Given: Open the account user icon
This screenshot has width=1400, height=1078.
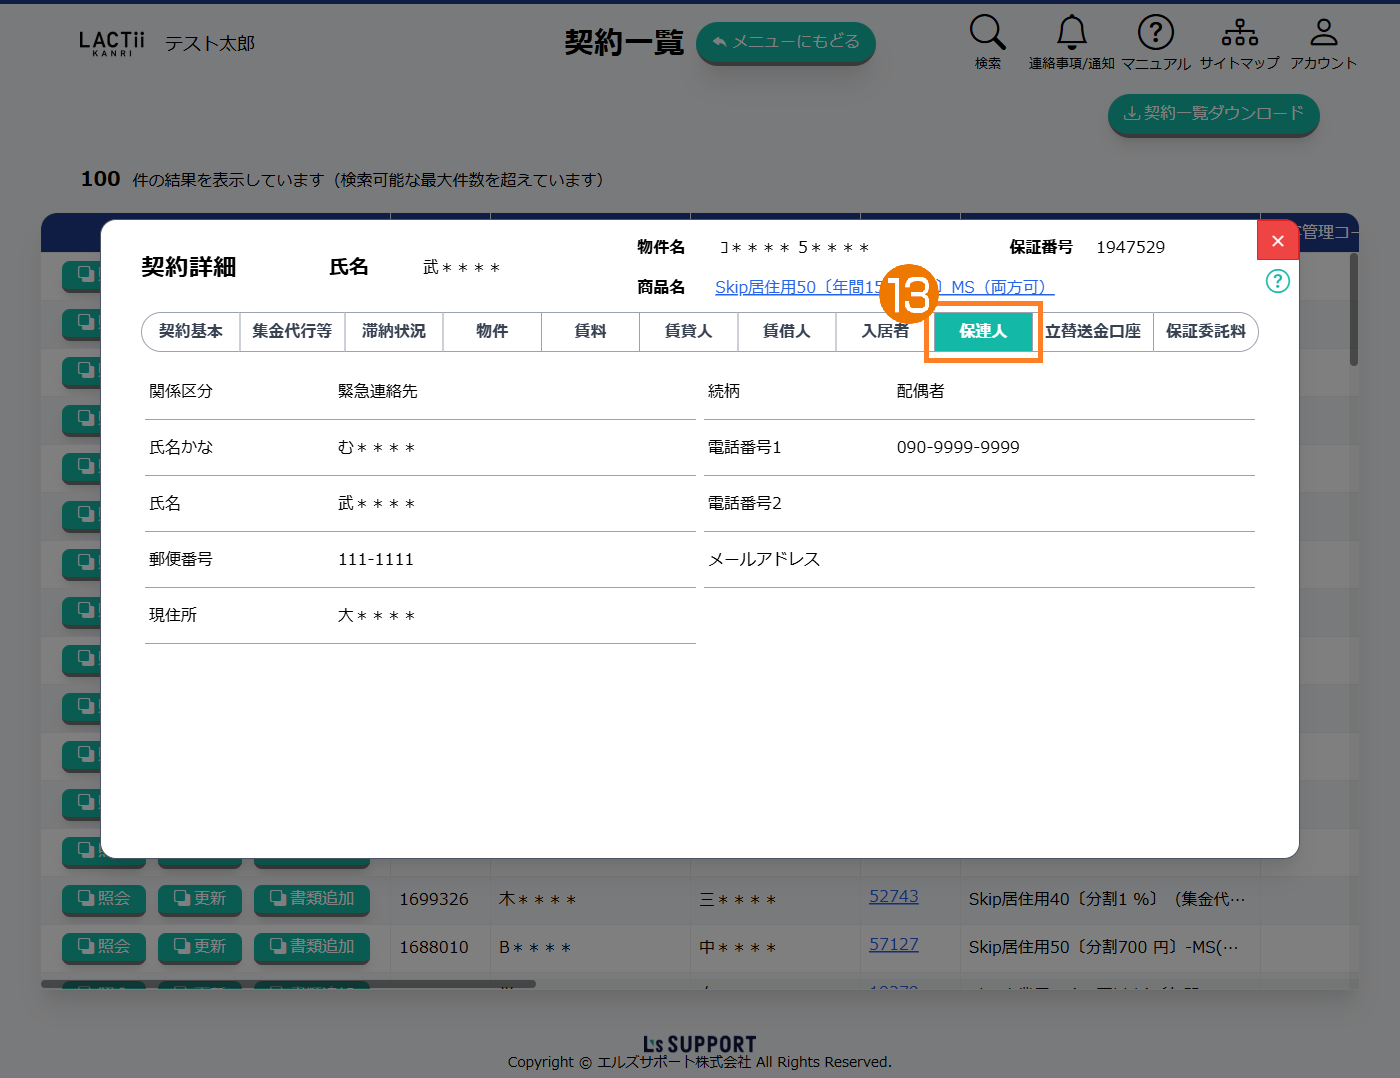Looking at the screenshot, I should [1323, 33].
